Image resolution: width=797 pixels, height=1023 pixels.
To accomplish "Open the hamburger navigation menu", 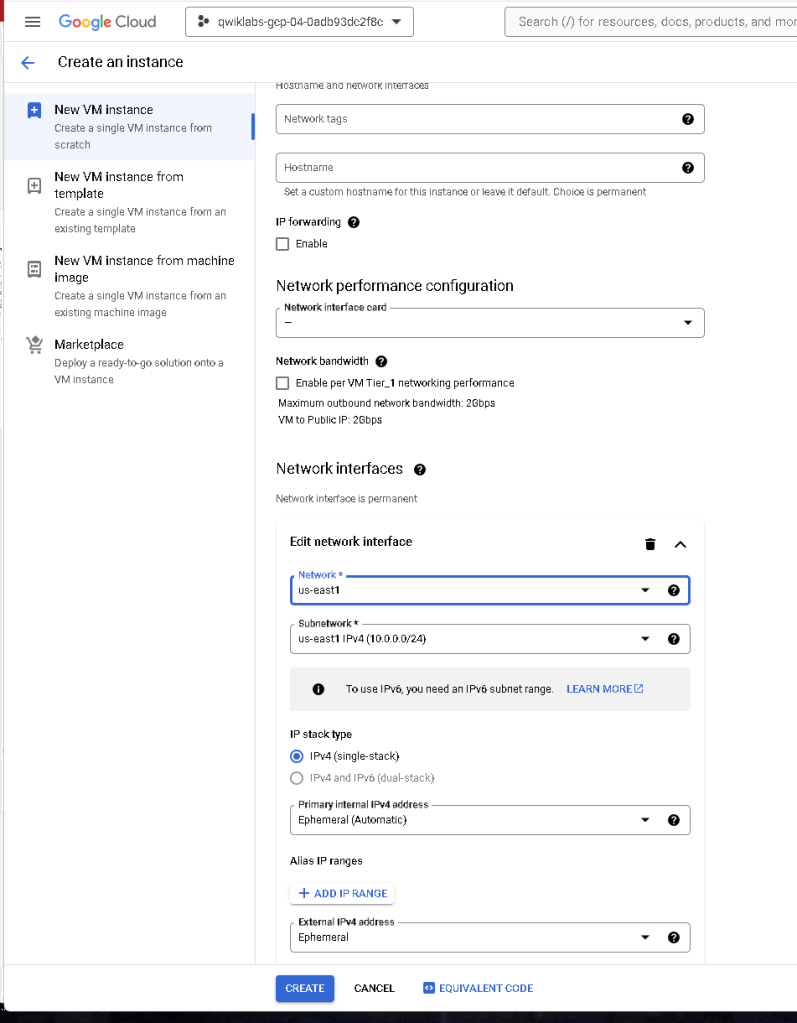I will tap(32, 22).
